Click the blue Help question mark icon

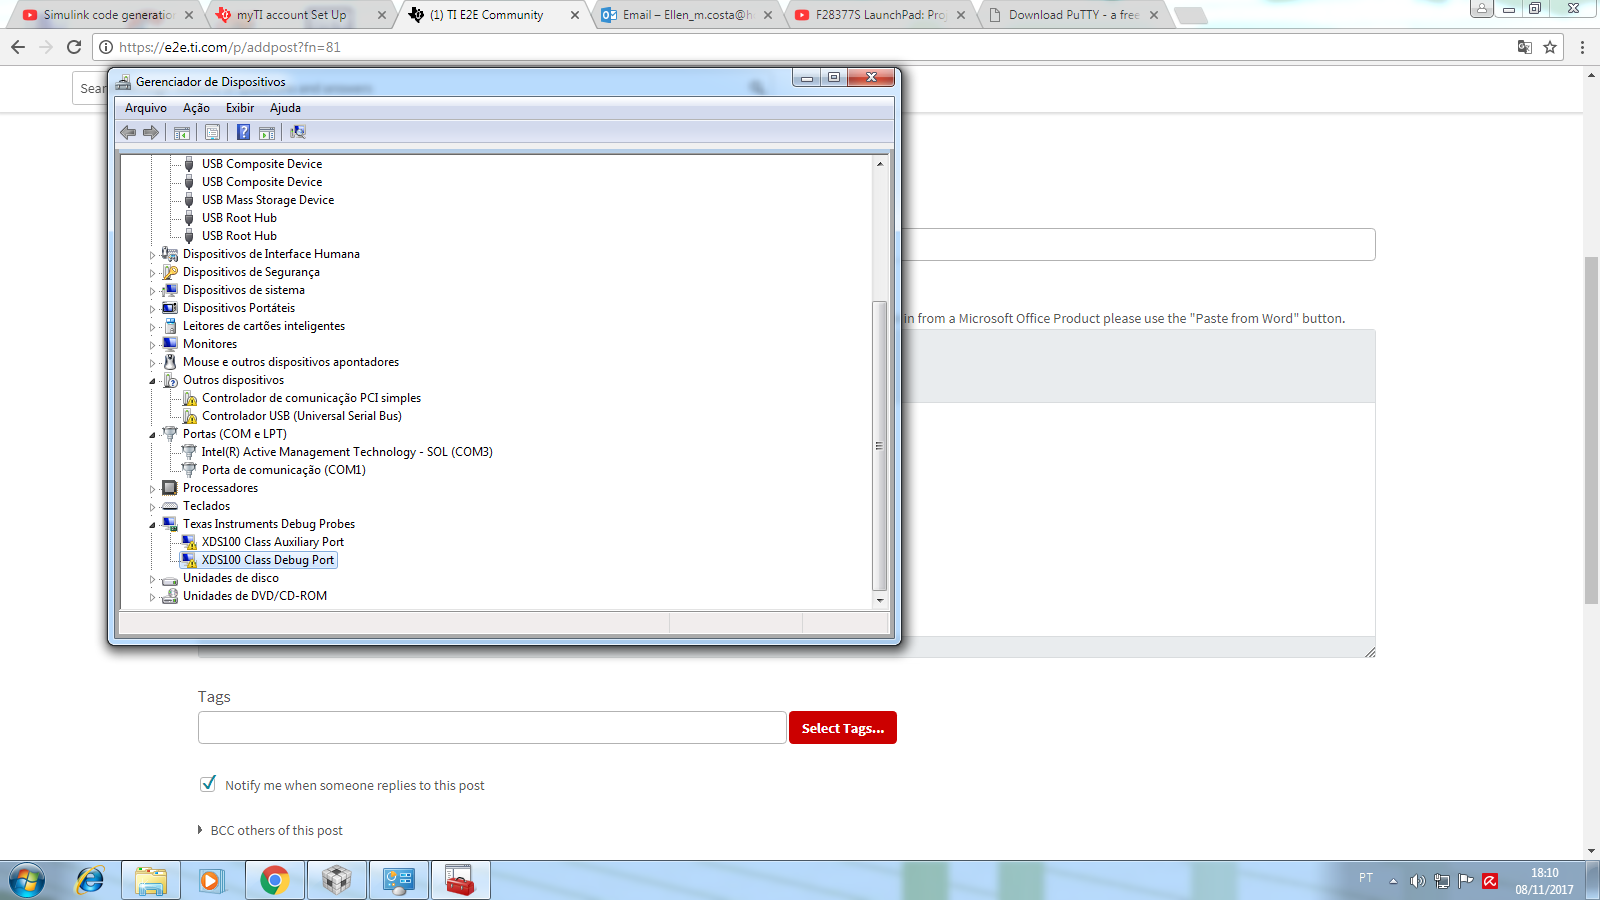tap(243, 132)
